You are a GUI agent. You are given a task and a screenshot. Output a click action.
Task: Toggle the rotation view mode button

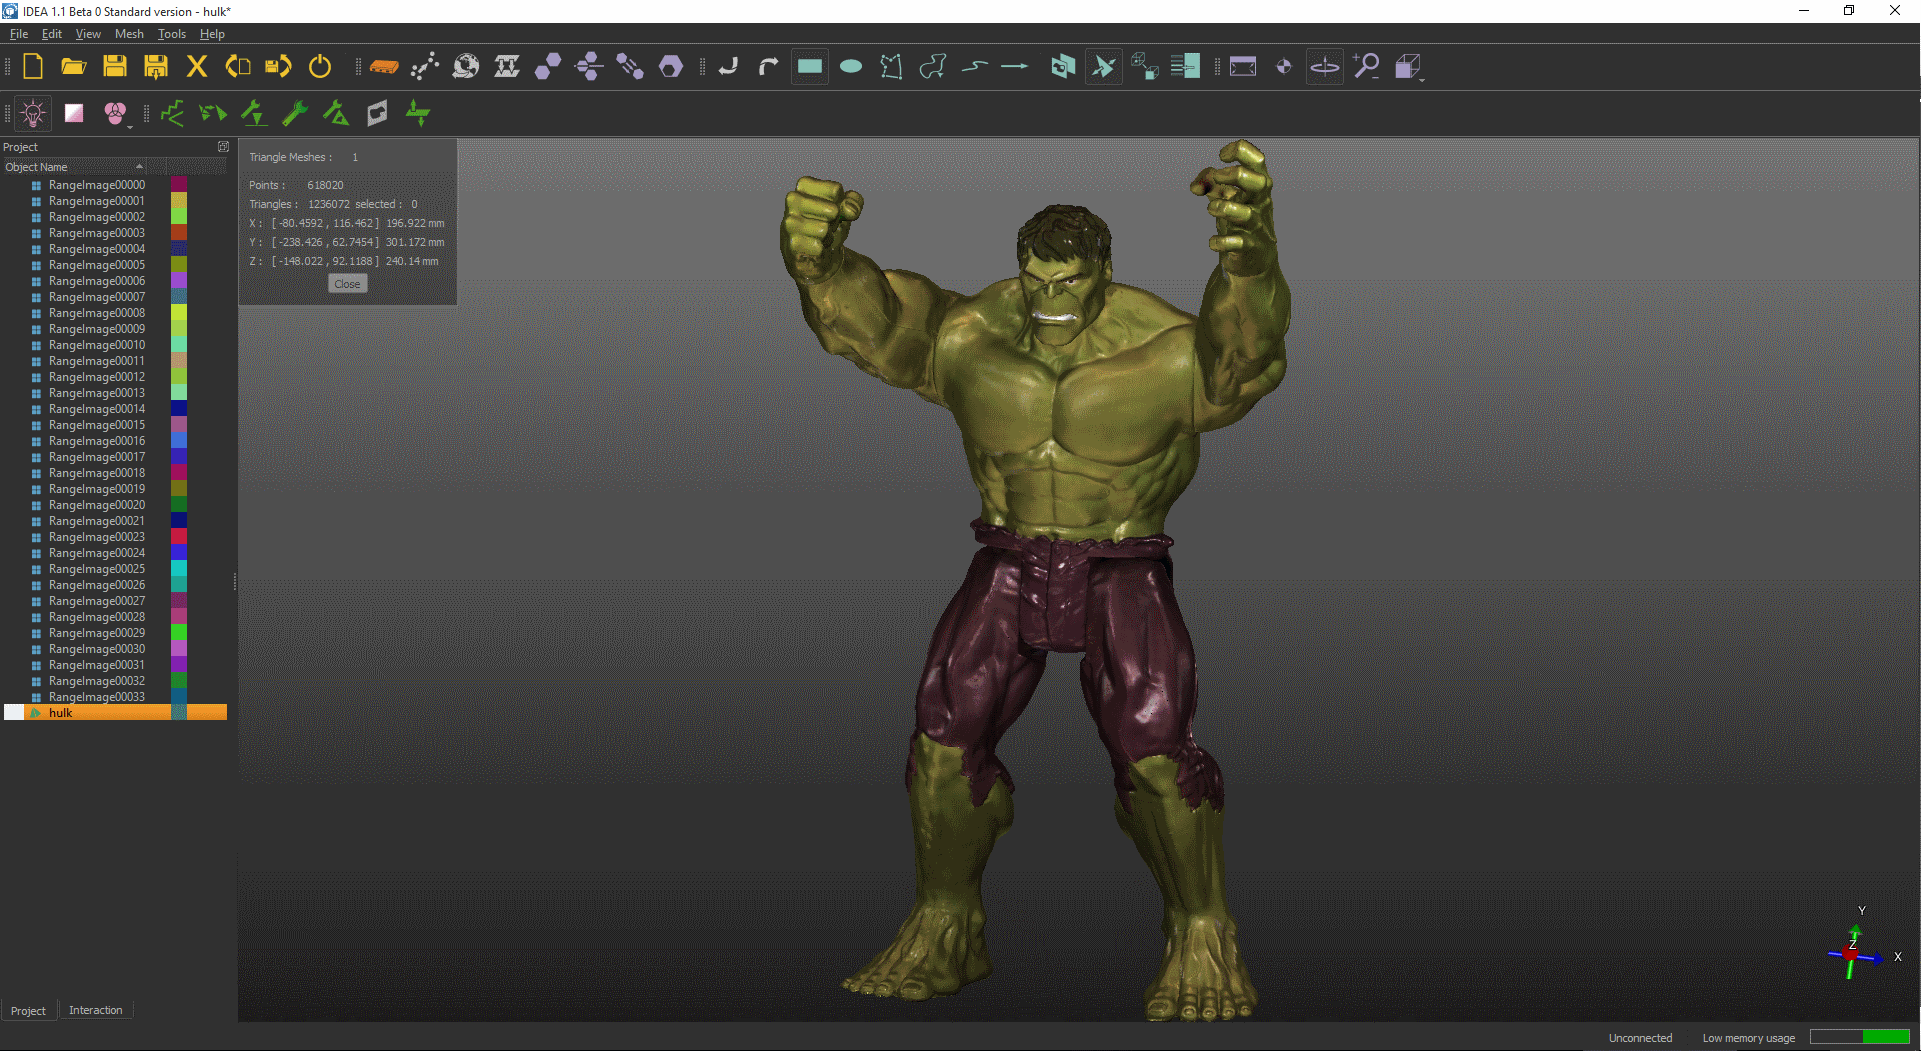[1325, 67]
